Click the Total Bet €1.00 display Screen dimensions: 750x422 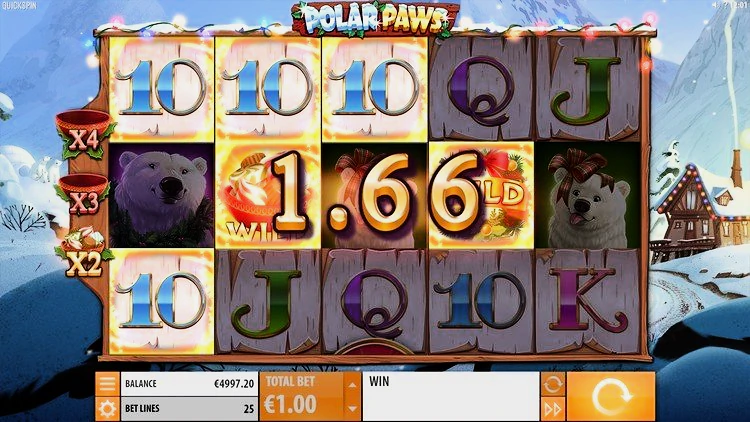click(x=302, y=396)
